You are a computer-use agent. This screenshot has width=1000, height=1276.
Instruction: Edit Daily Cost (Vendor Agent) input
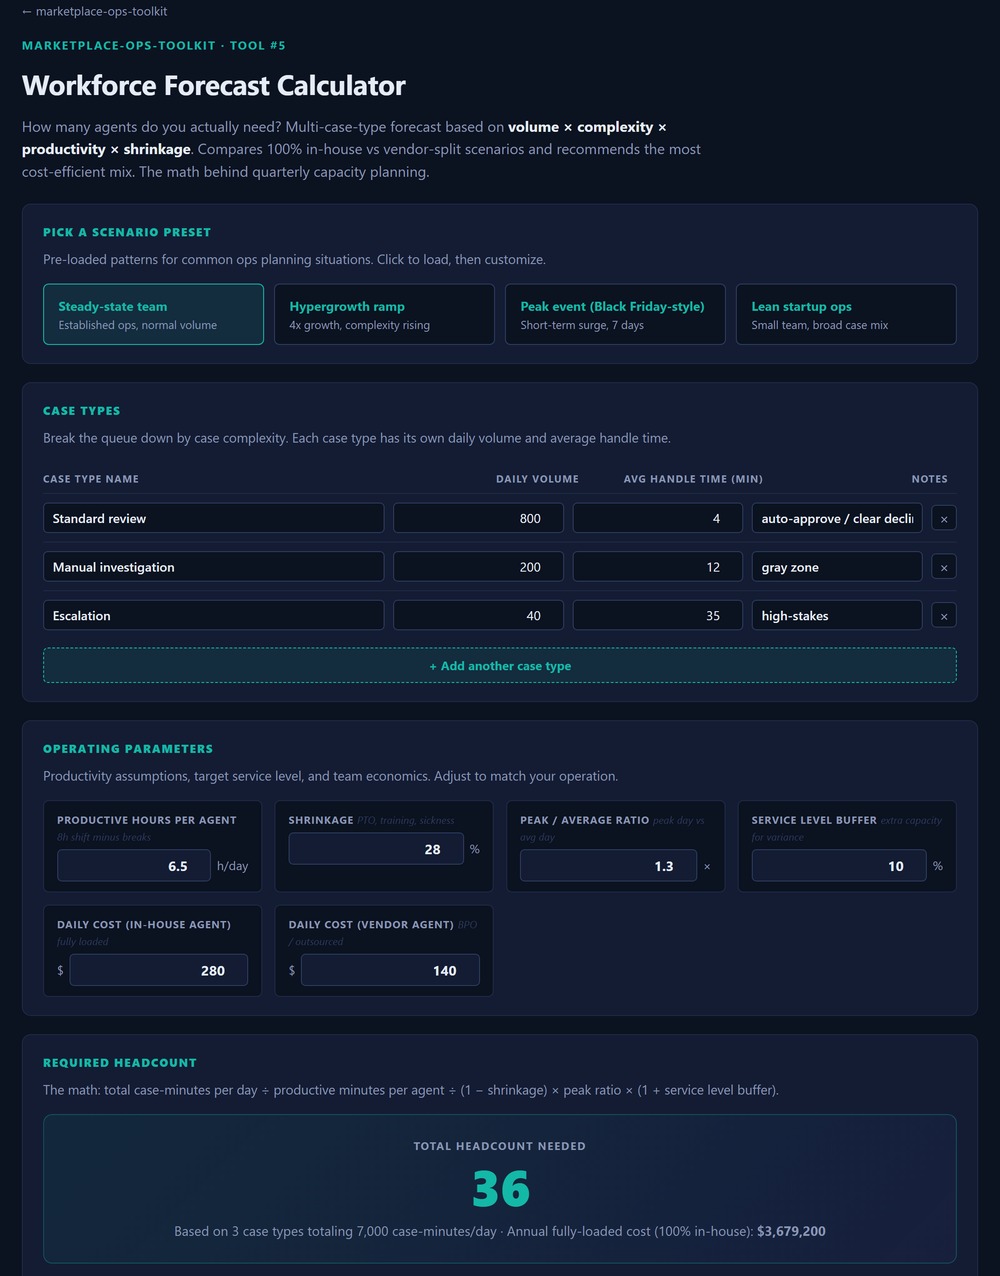pyautogui.click(x=390, y=970)
